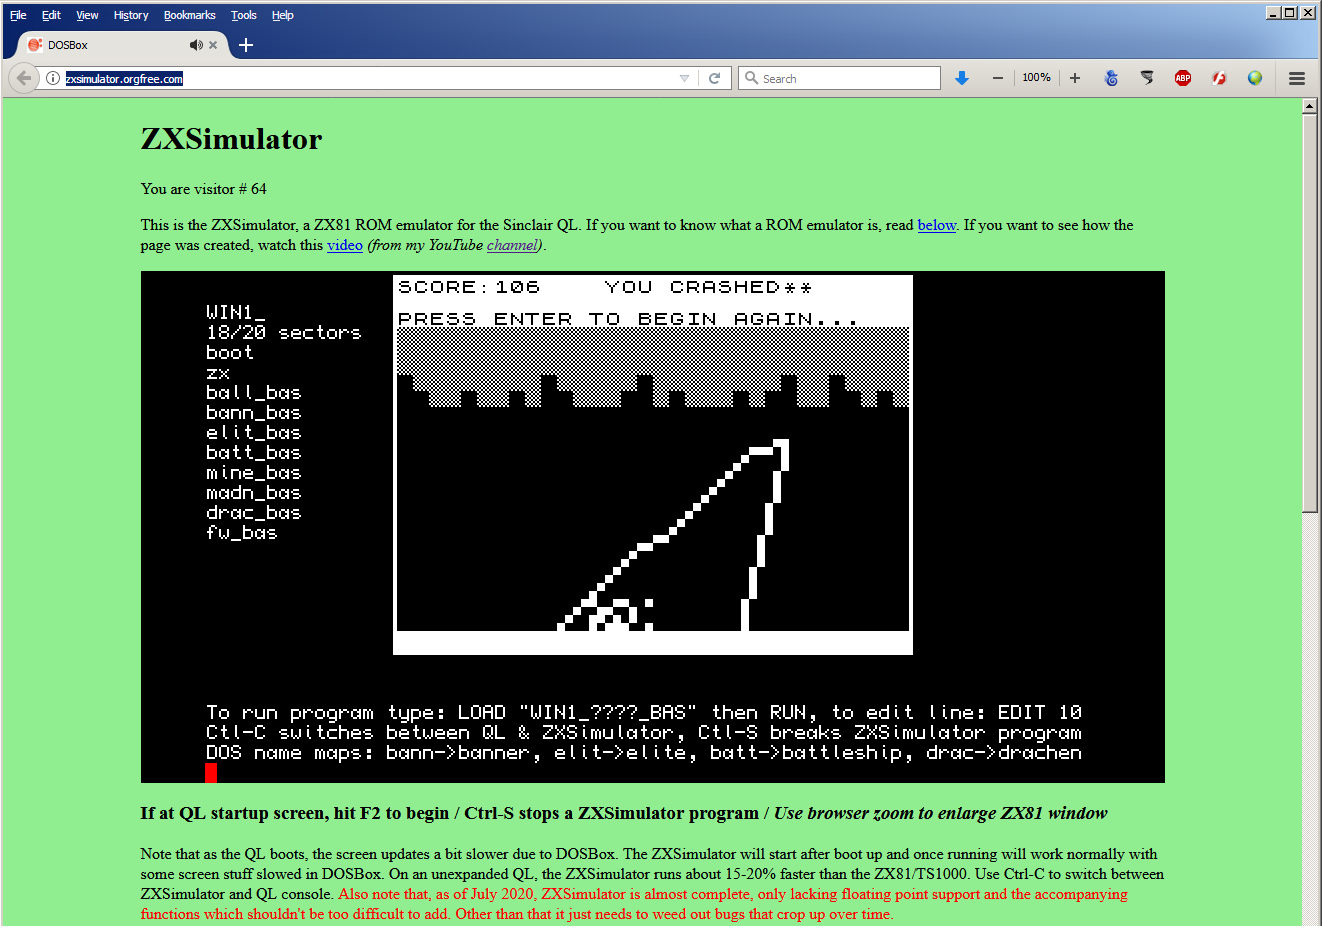Screen dimensions: 1322x928
Task: Click 'ball_bas' in the file list
Action: (x=254, y=392)
